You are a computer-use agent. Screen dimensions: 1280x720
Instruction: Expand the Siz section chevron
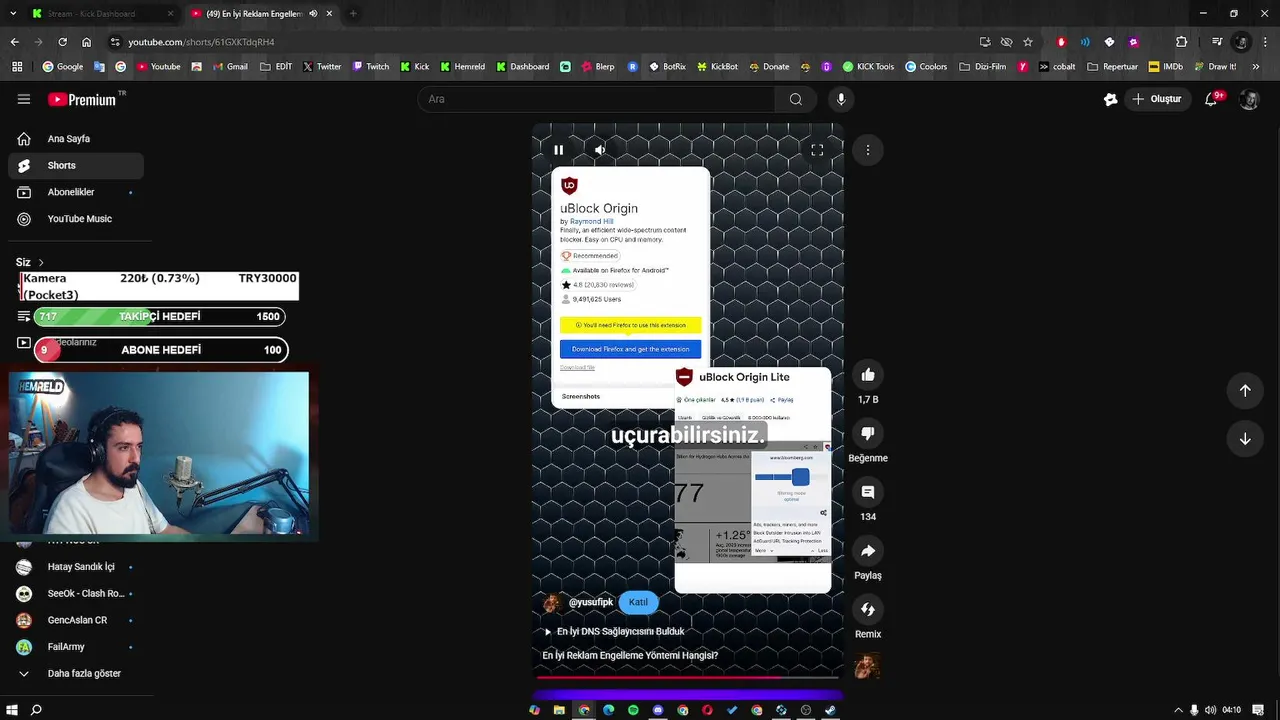pyautogui.click(x=41, y=262)
